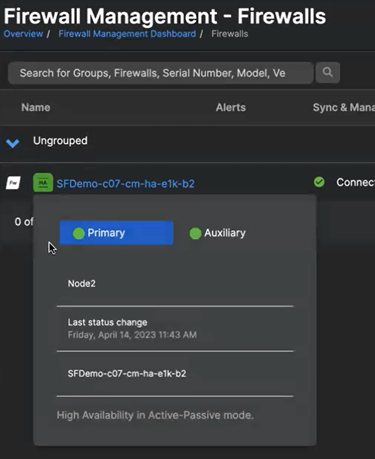Viewport: 375px width, 459px height.
Task: Click the Friday, April 14, 2023 timestamp
Action: (132, 335)
